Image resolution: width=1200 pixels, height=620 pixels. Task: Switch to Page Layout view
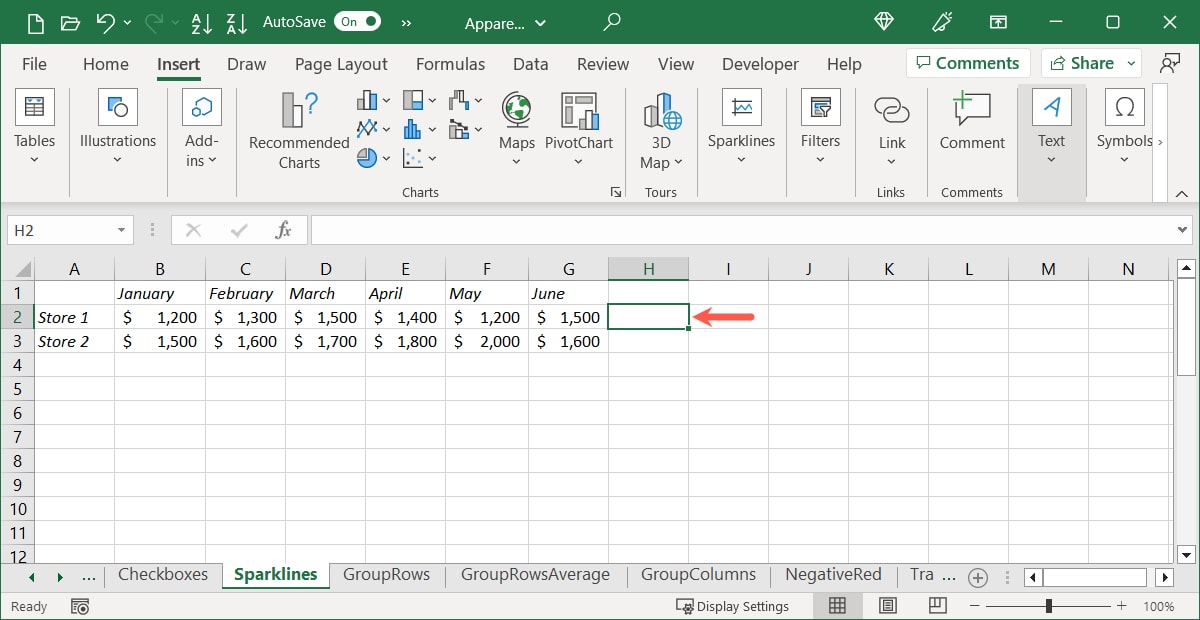pyautogui.click(x=887, y=605)
